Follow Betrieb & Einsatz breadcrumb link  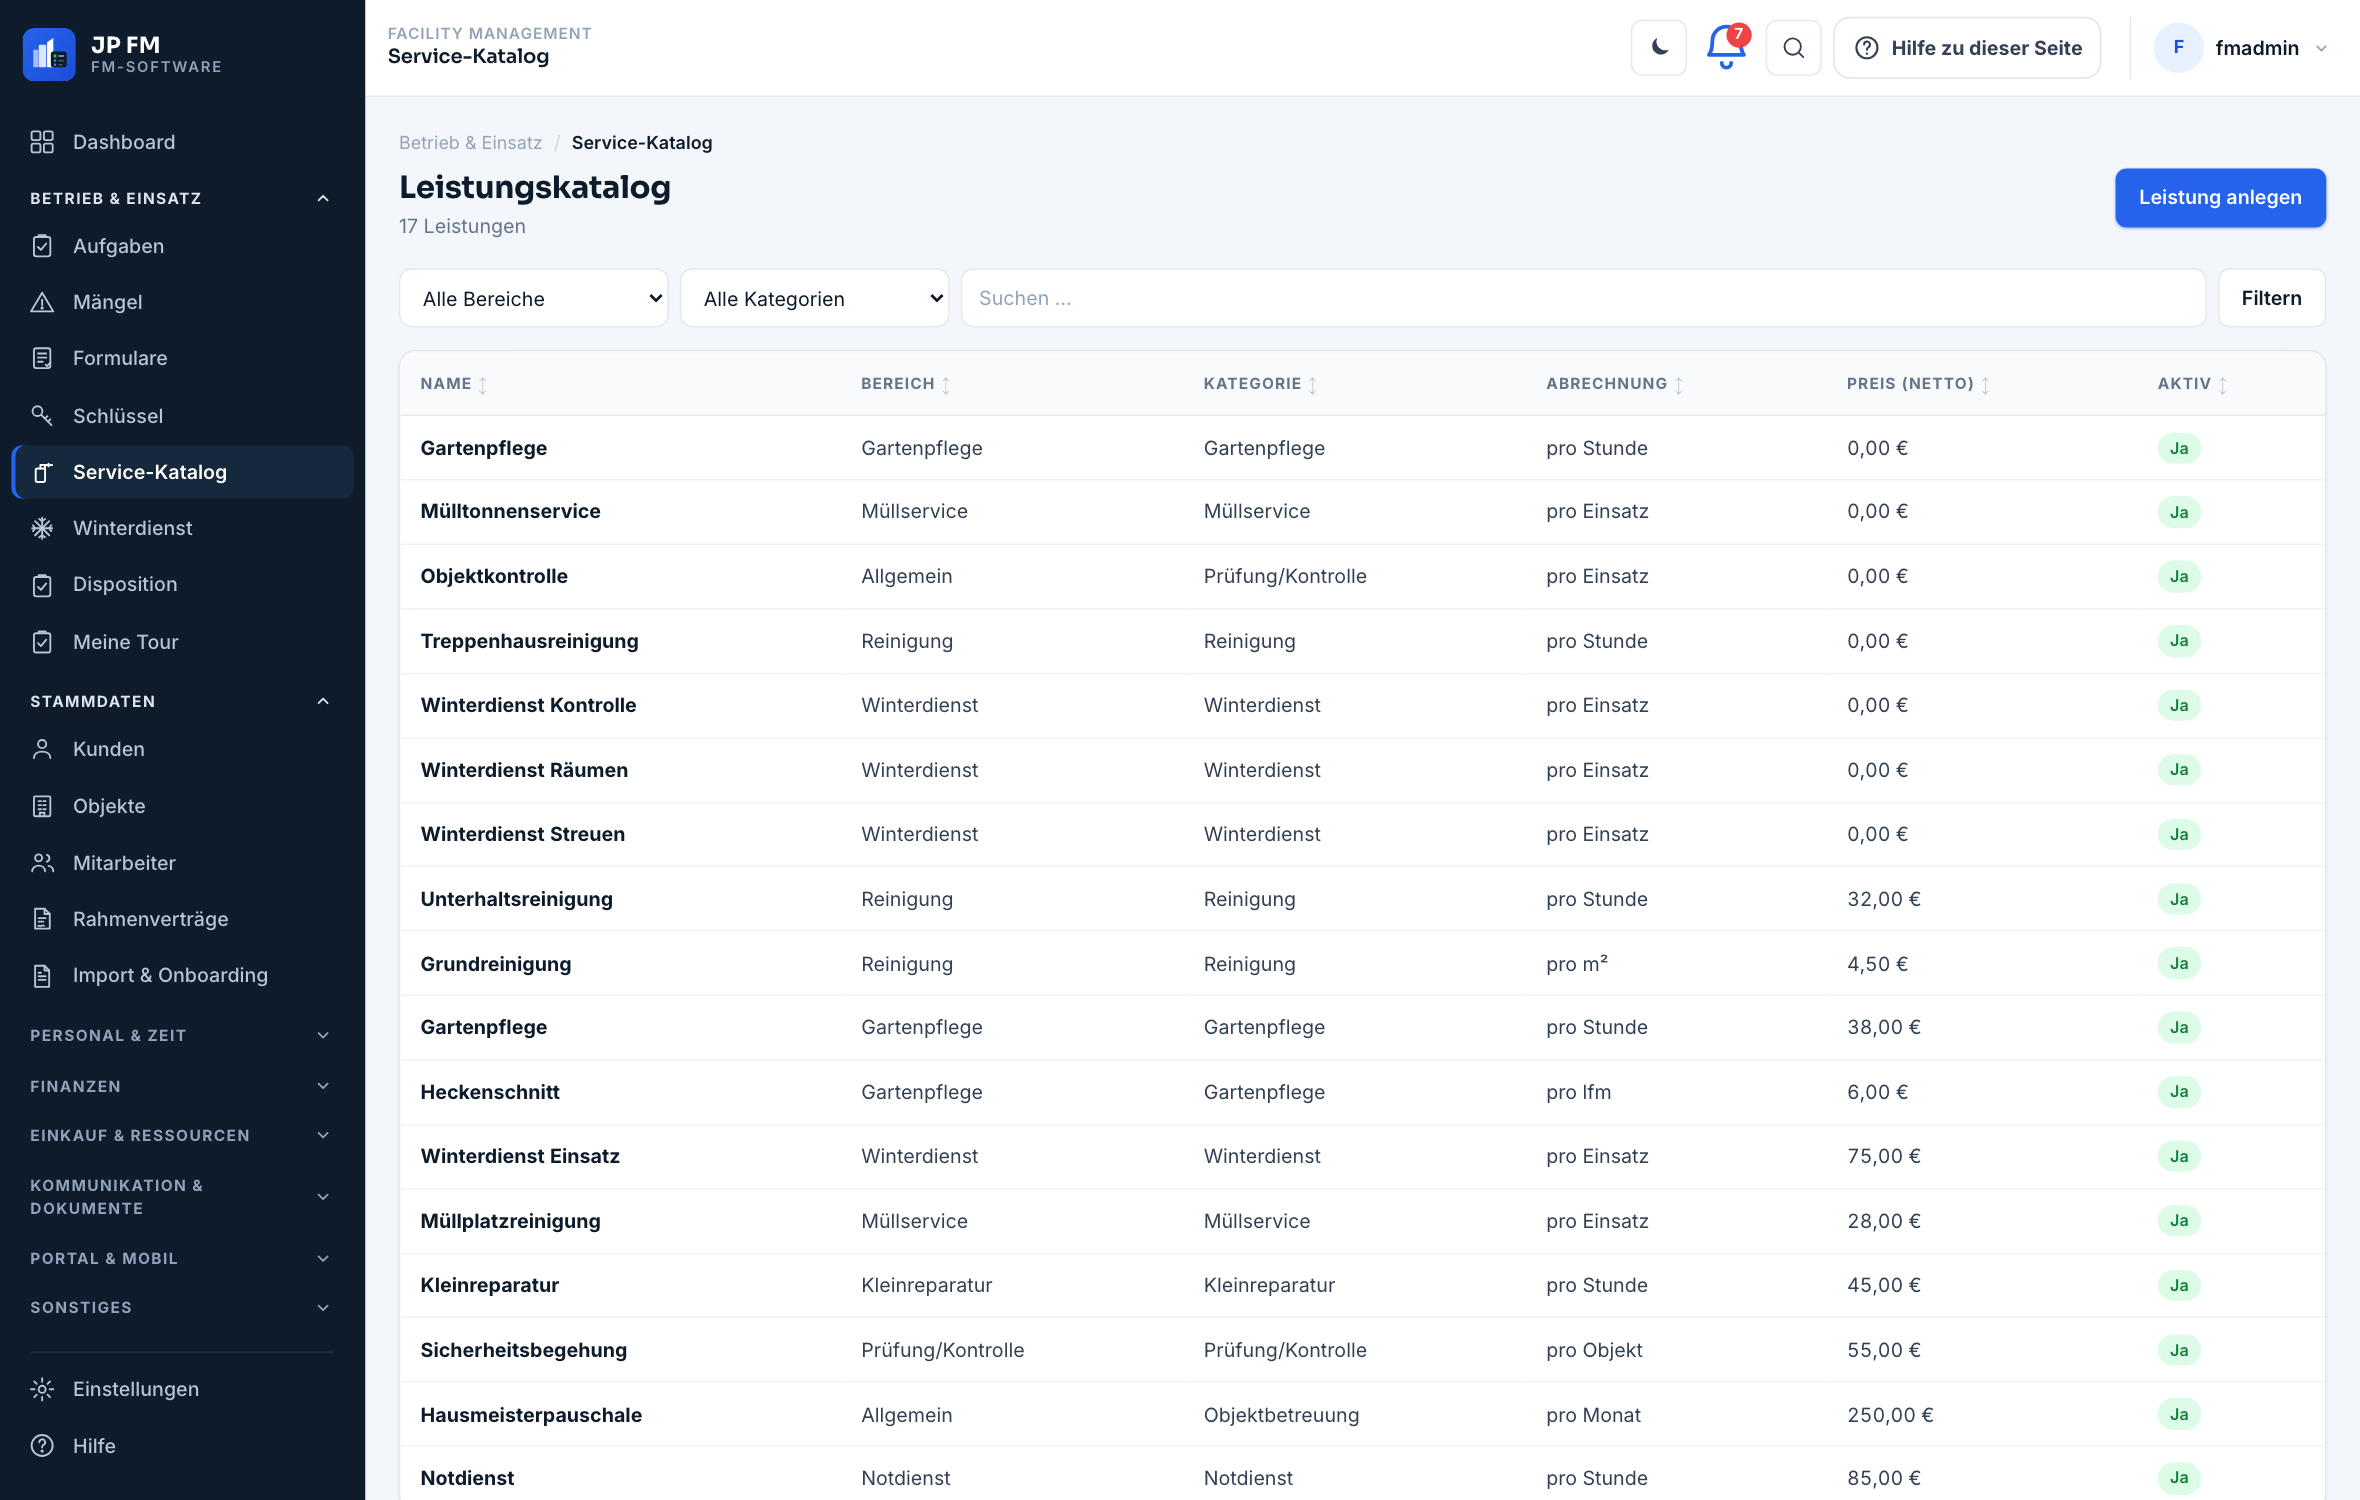click(470, 143)
